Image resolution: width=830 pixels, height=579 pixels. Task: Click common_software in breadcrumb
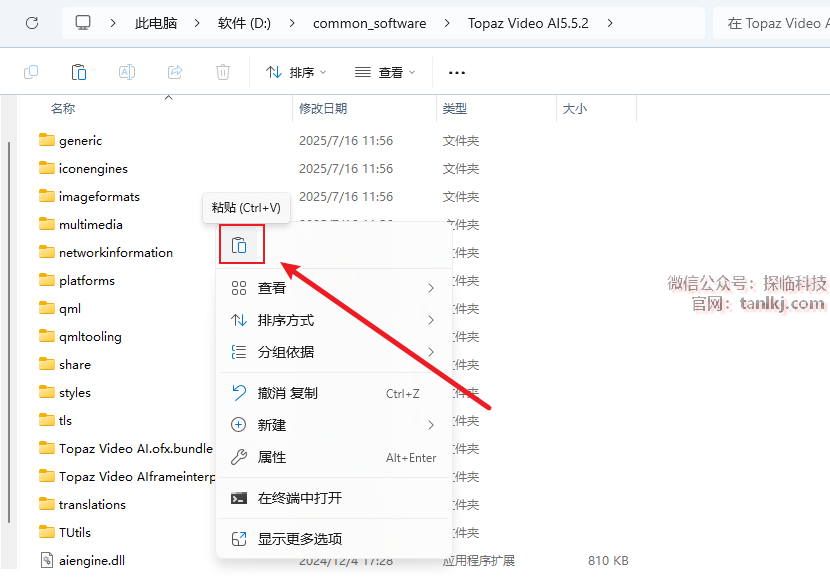[x=369, y=23]
